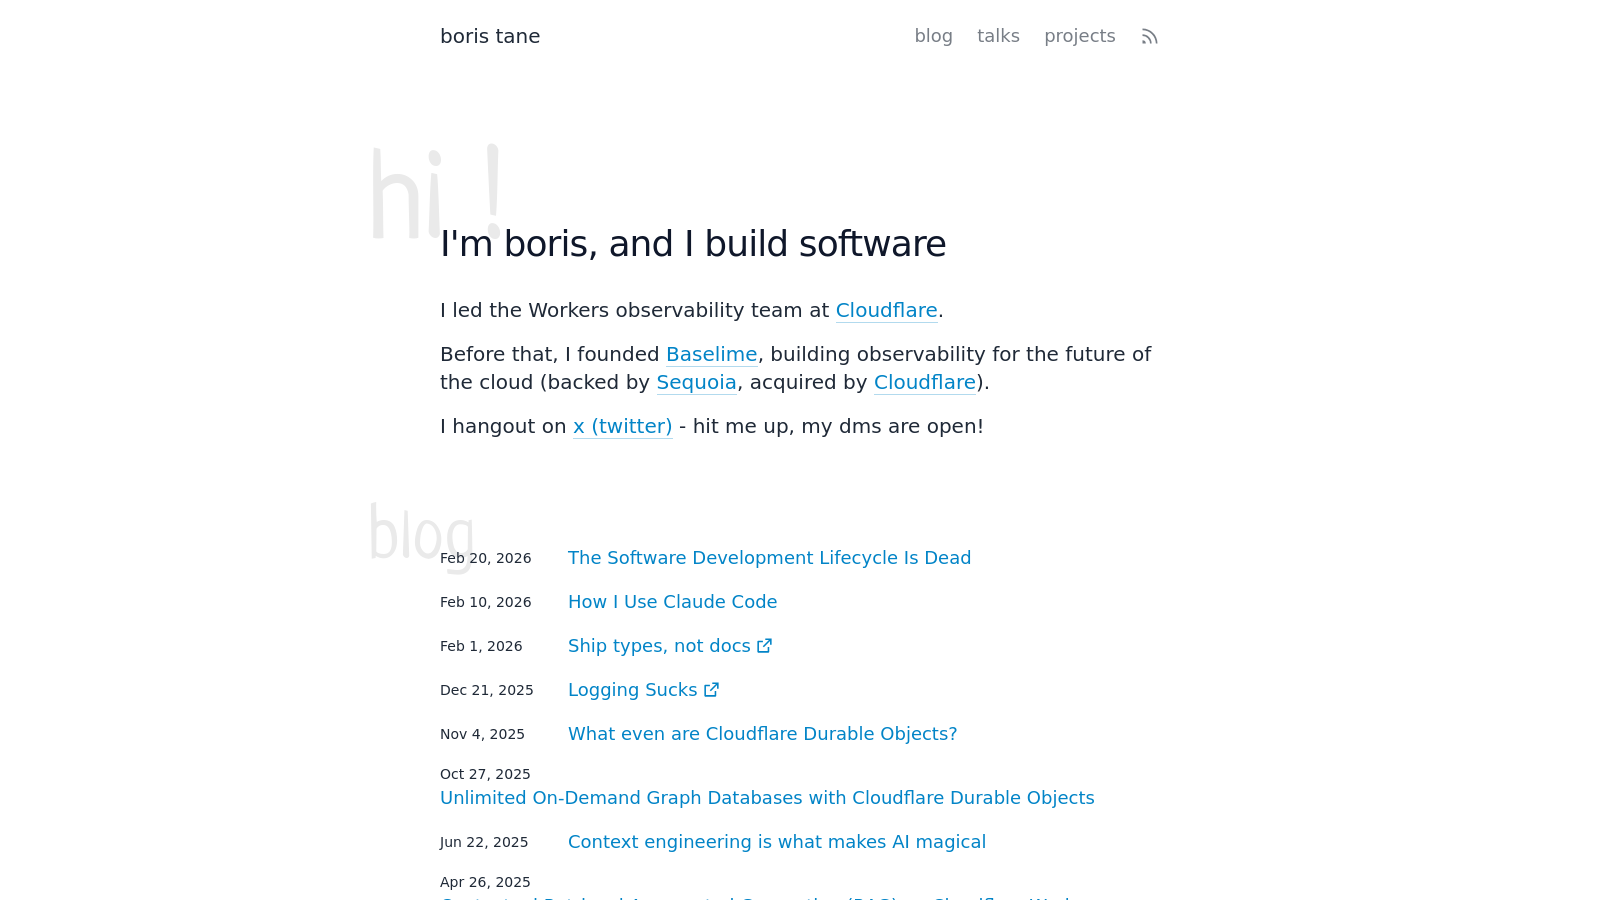Click external link icon beside Ship types

click(x=764, y=646)
